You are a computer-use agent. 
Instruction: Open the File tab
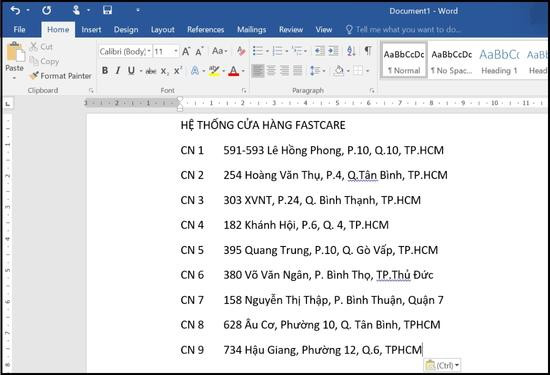[x=19, y=30]
